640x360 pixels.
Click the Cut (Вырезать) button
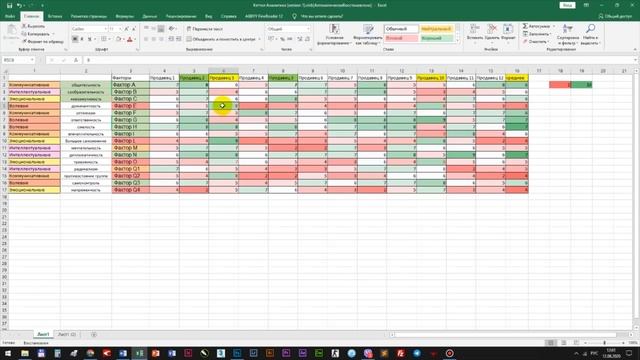33,26
